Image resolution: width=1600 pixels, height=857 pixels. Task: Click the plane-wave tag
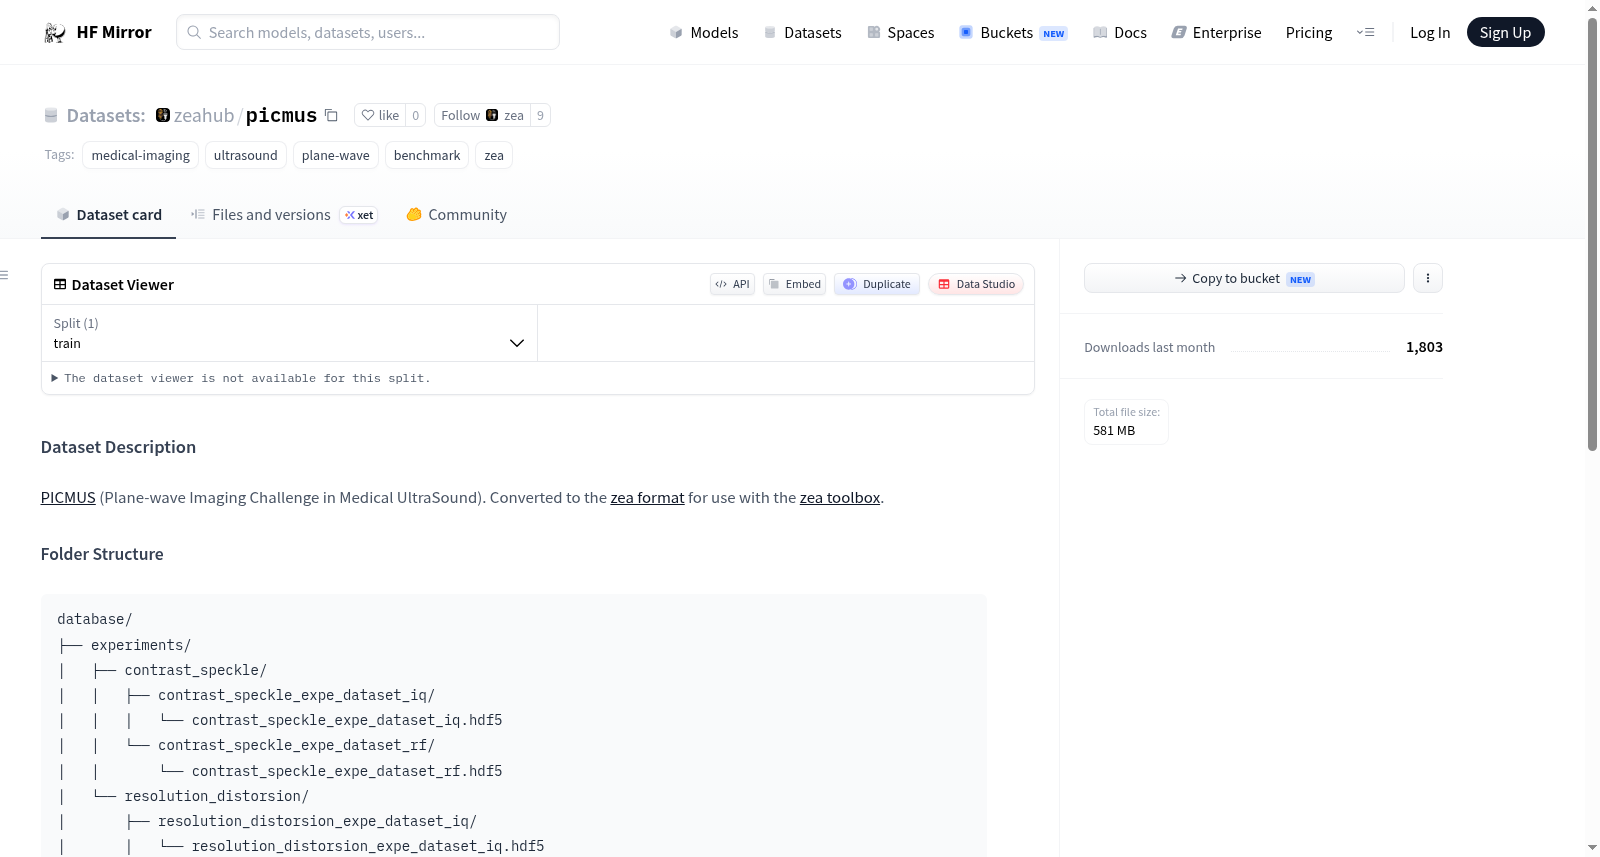point(336,155)
